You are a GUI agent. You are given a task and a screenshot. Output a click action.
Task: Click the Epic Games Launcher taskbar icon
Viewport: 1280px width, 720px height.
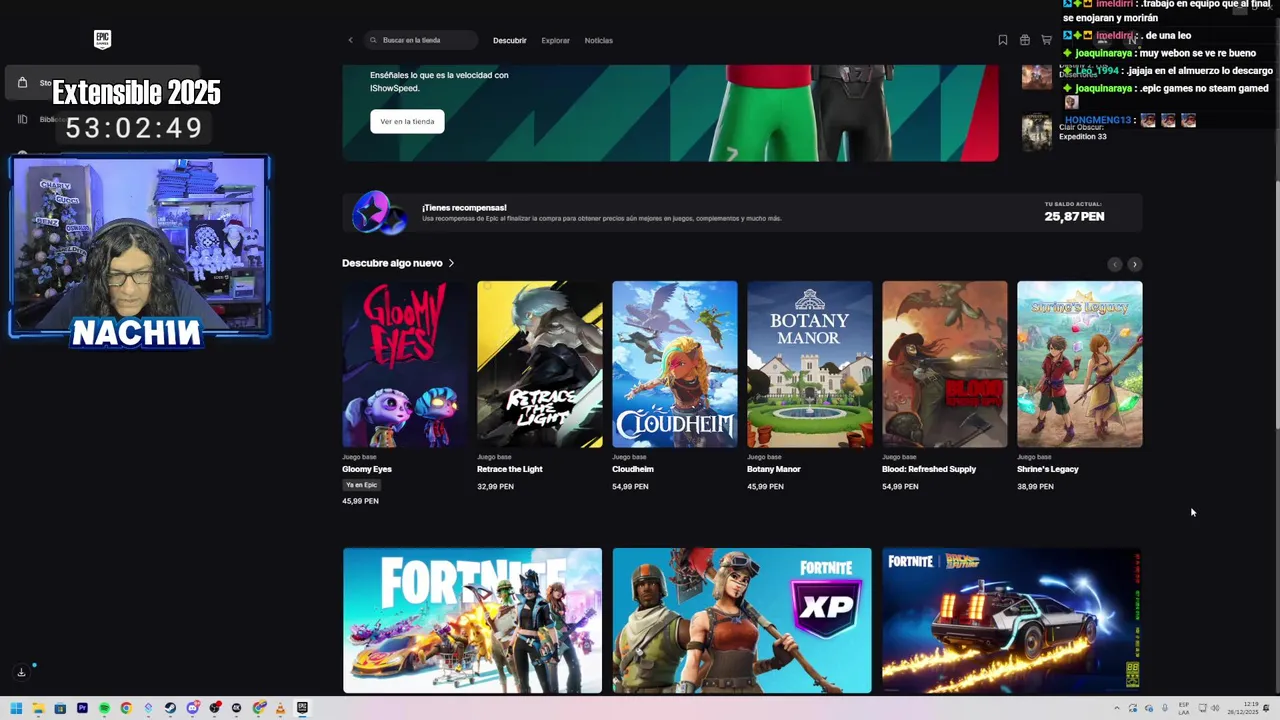point(302,708)
